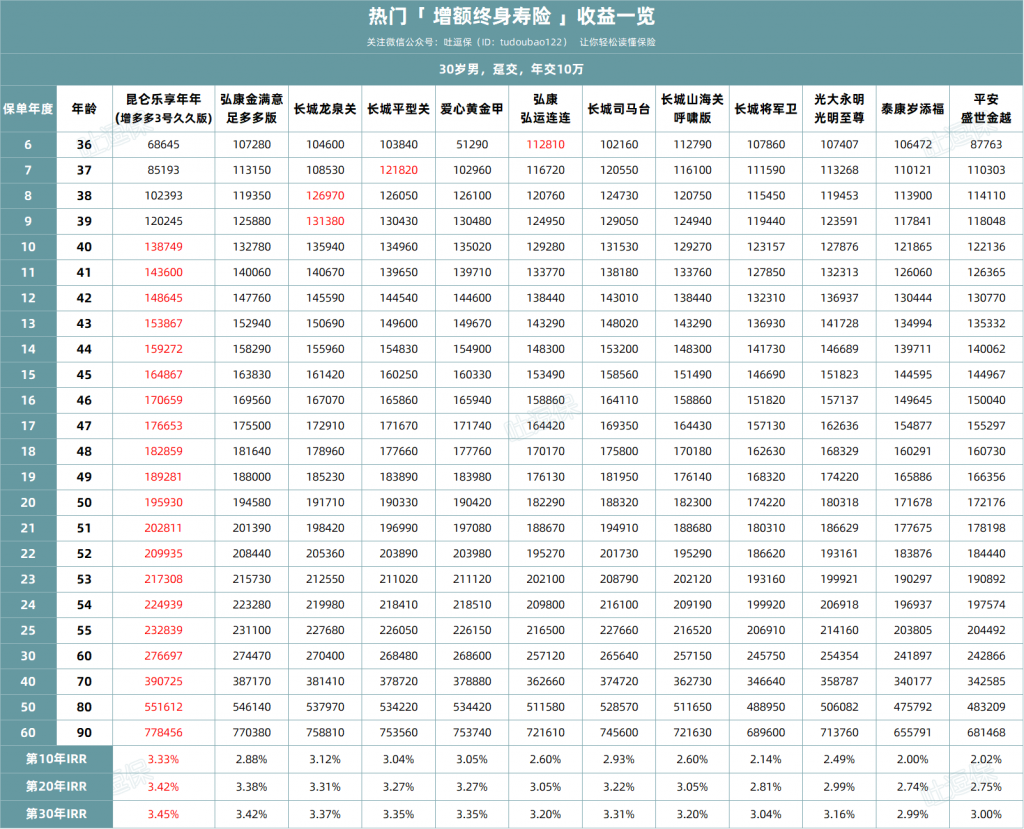Select the 保单年度 column header
Screen dimensions: 1024x829
click(28, 109)
